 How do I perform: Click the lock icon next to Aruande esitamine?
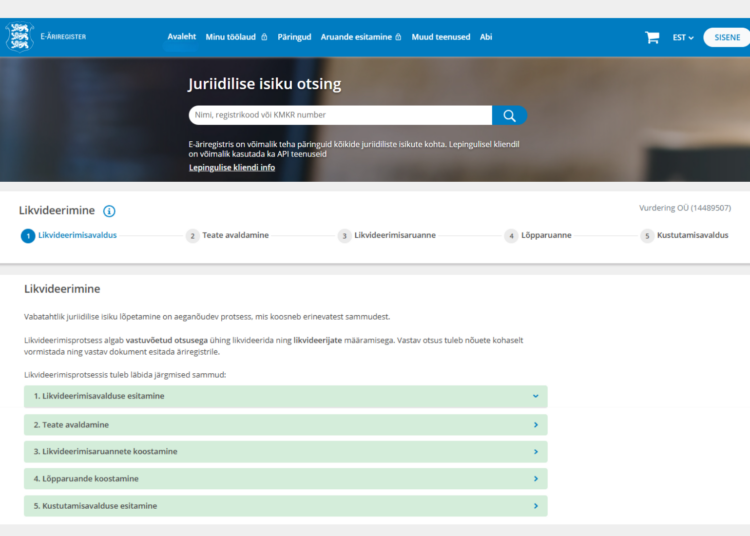(x=398, y=37)
